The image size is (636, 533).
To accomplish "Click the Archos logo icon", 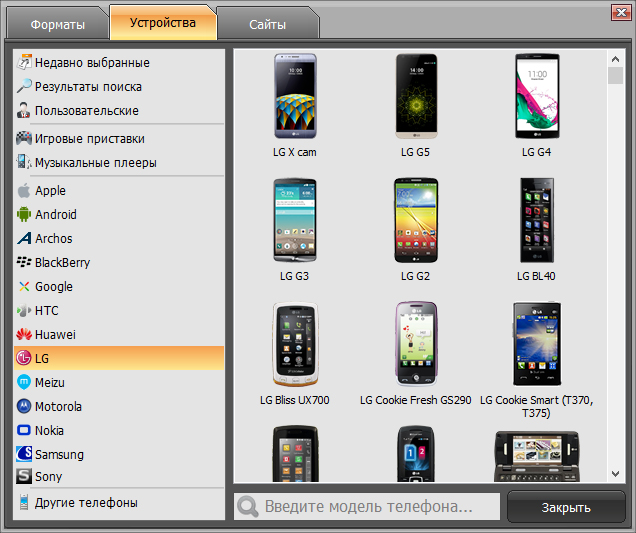I will click(x=24, y=238).
